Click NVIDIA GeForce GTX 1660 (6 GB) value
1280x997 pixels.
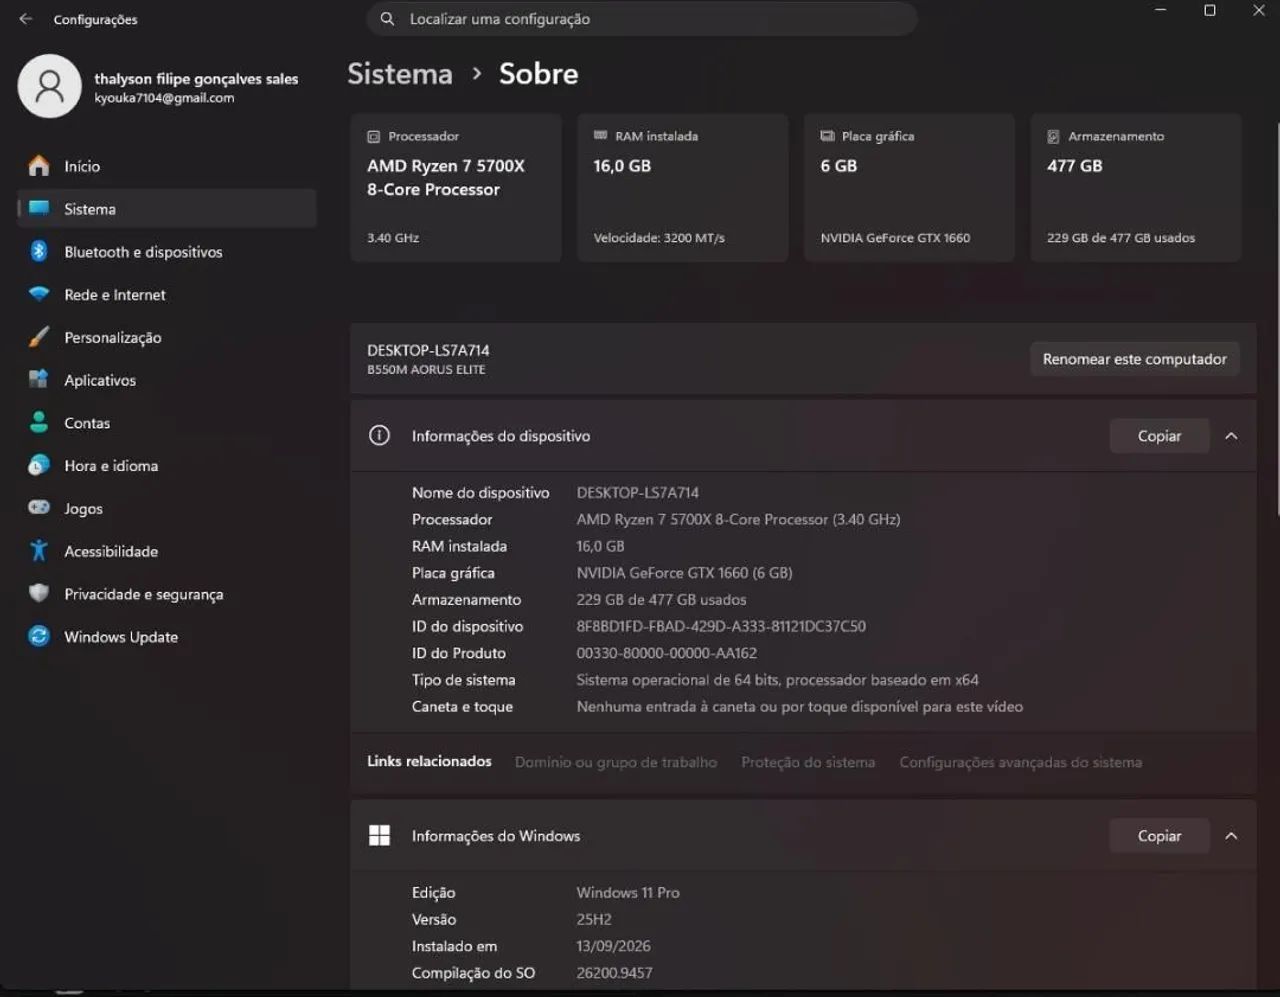684,573
